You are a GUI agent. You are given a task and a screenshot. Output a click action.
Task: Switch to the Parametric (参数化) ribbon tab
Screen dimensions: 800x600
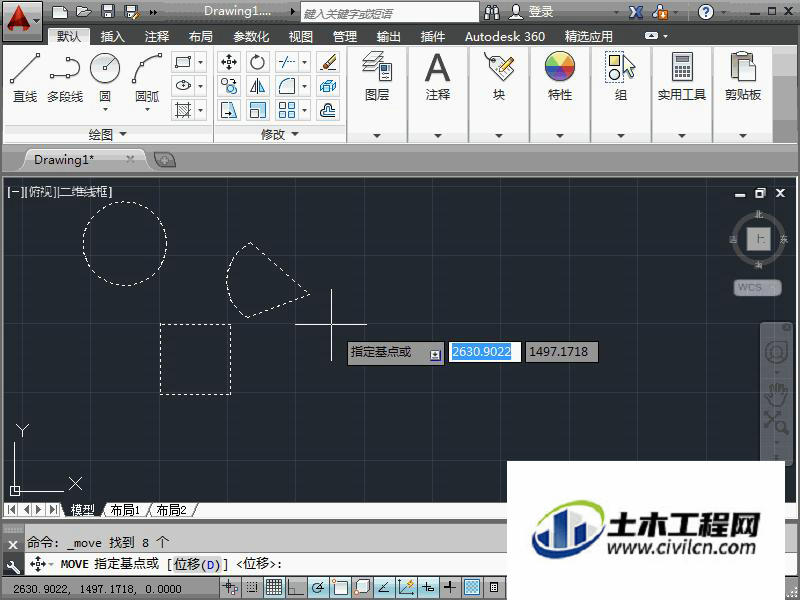pos(251,36)
